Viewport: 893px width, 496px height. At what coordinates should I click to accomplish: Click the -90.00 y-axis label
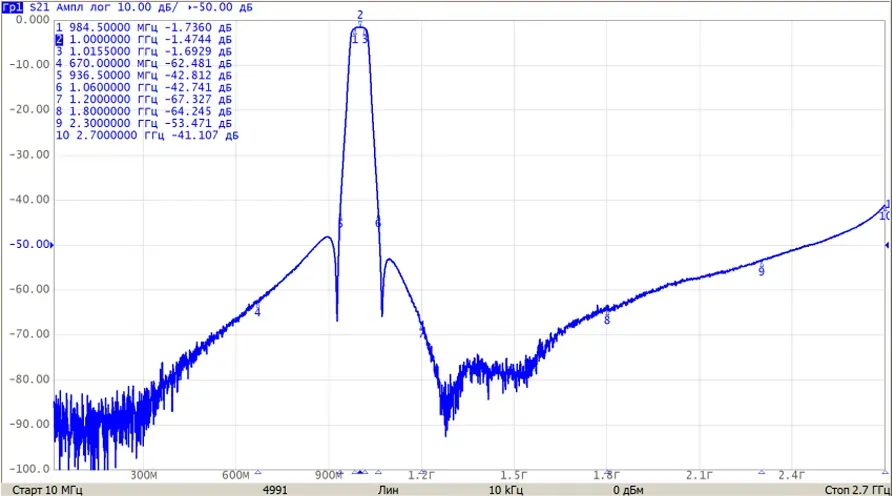click(30, 424)
